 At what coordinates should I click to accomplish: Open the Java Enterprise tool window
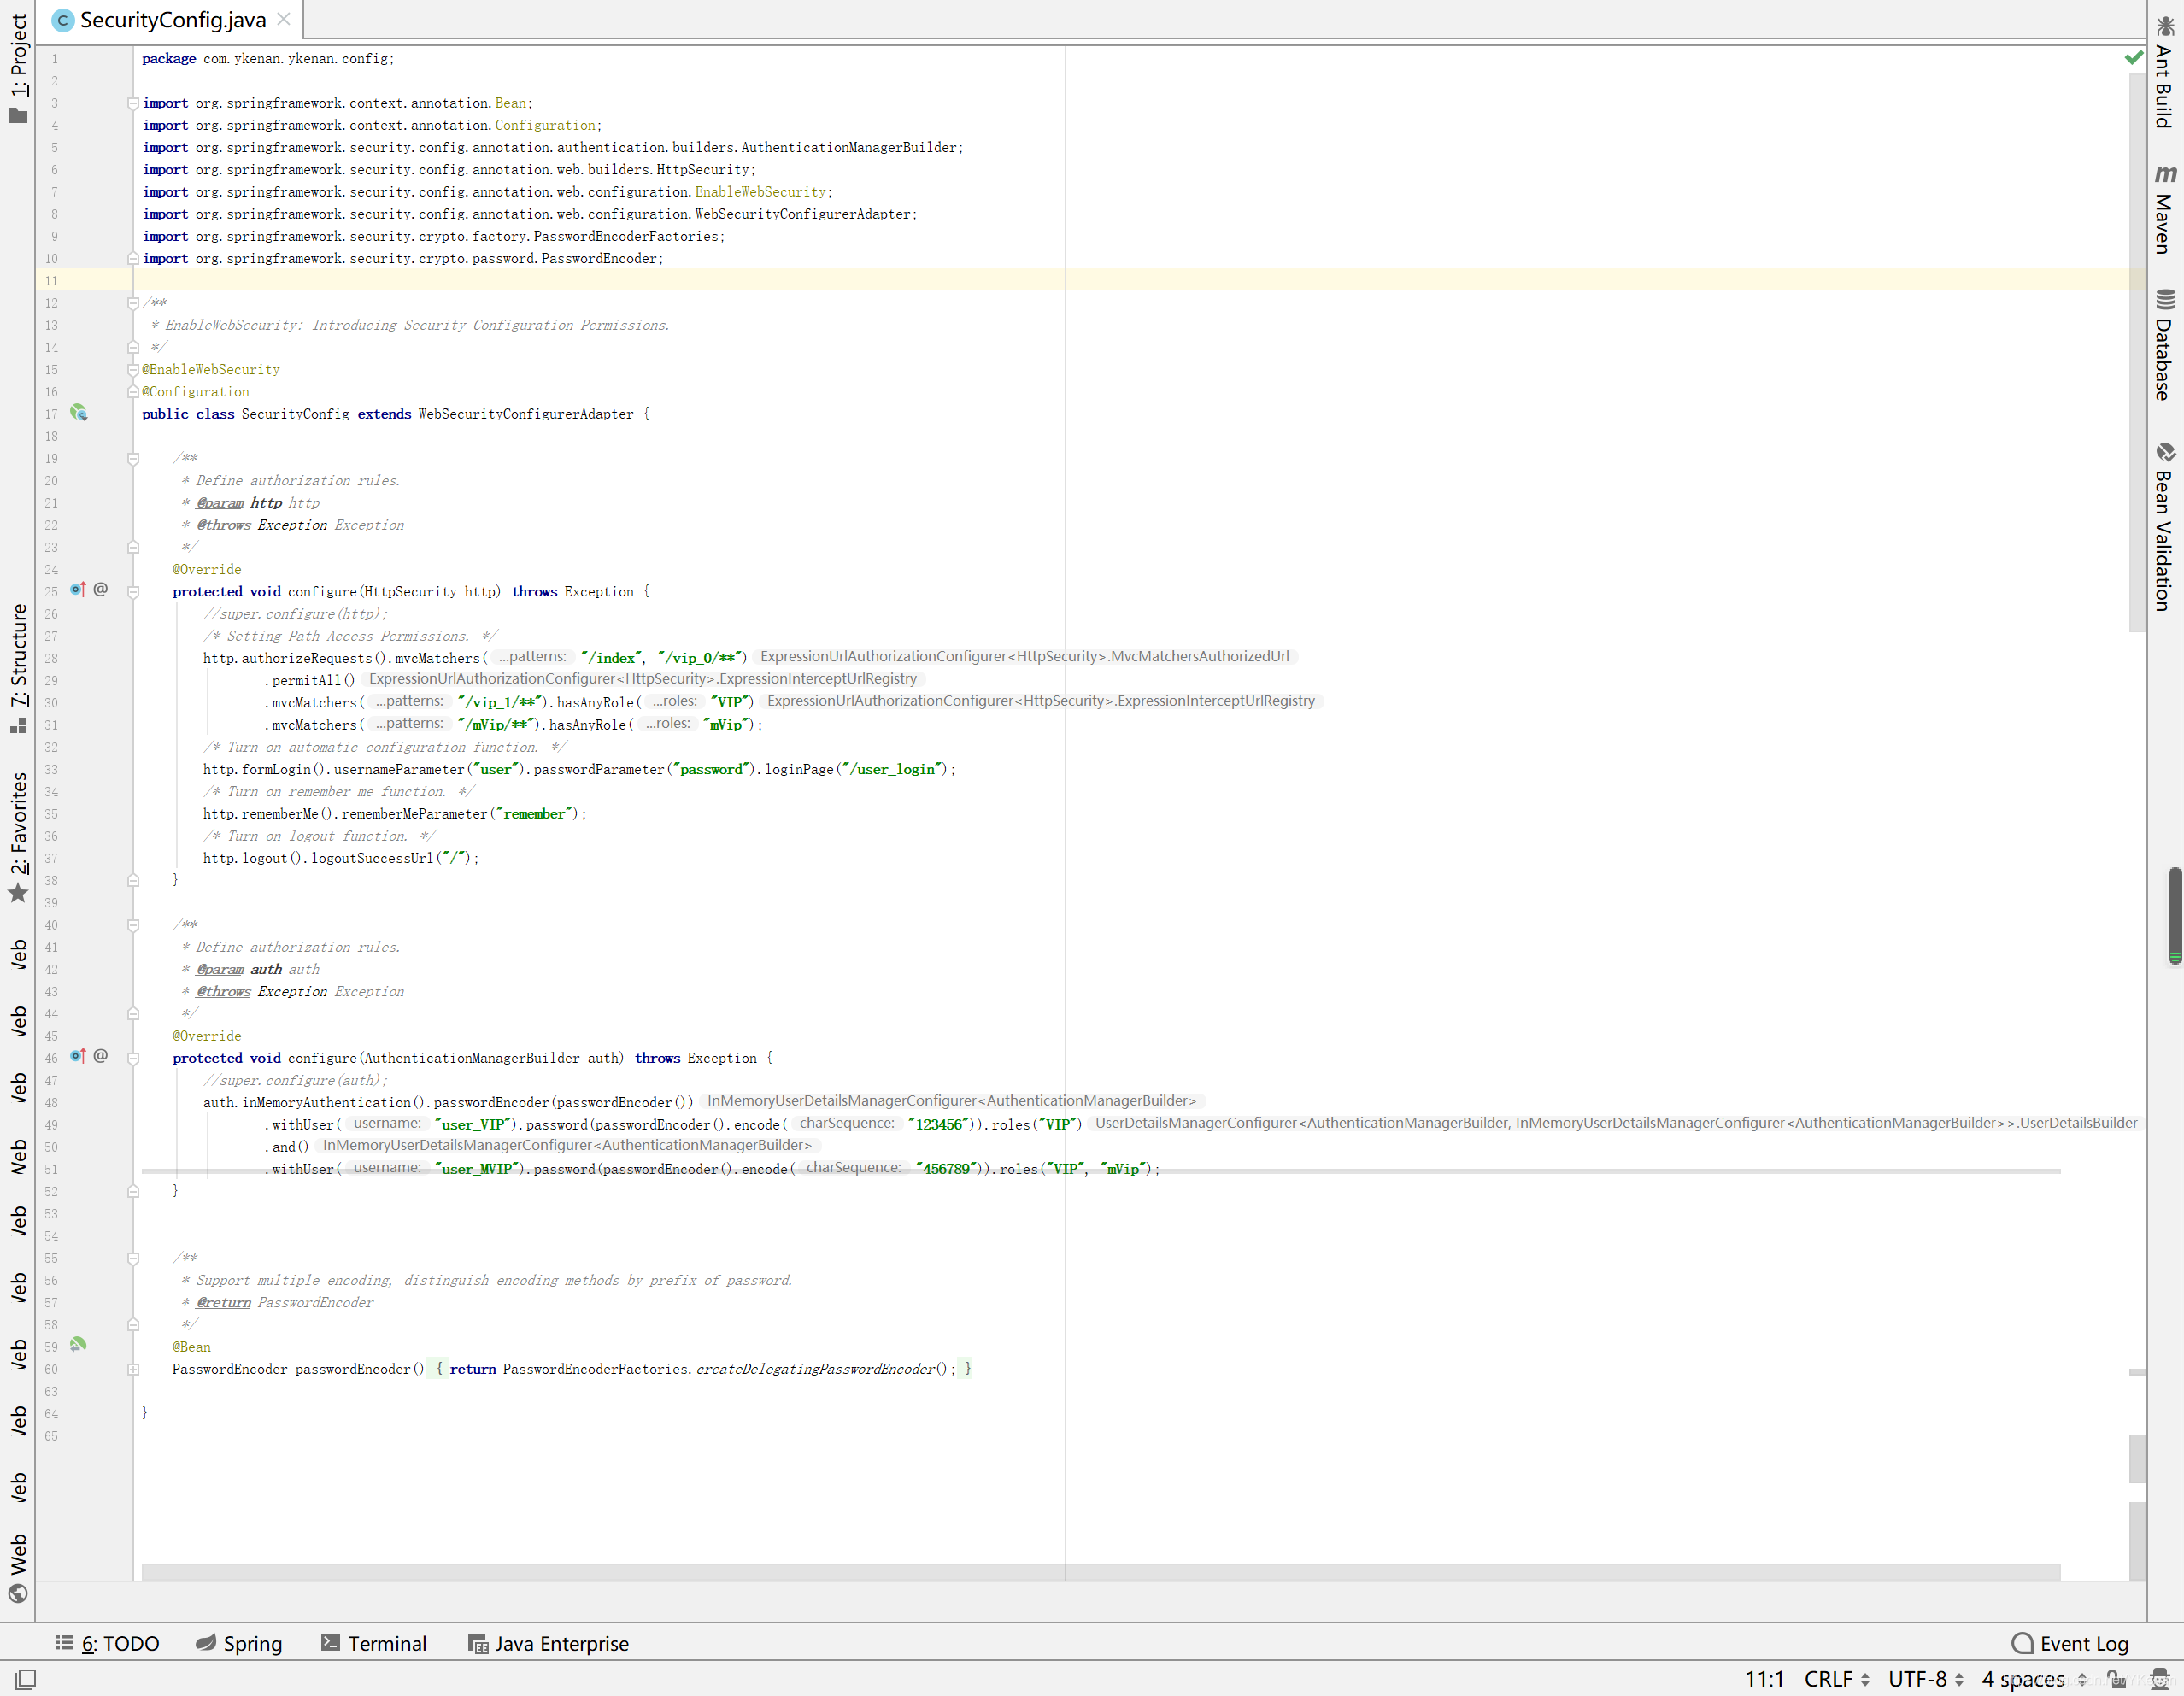pyautogui.click(x=549, y=1643)
